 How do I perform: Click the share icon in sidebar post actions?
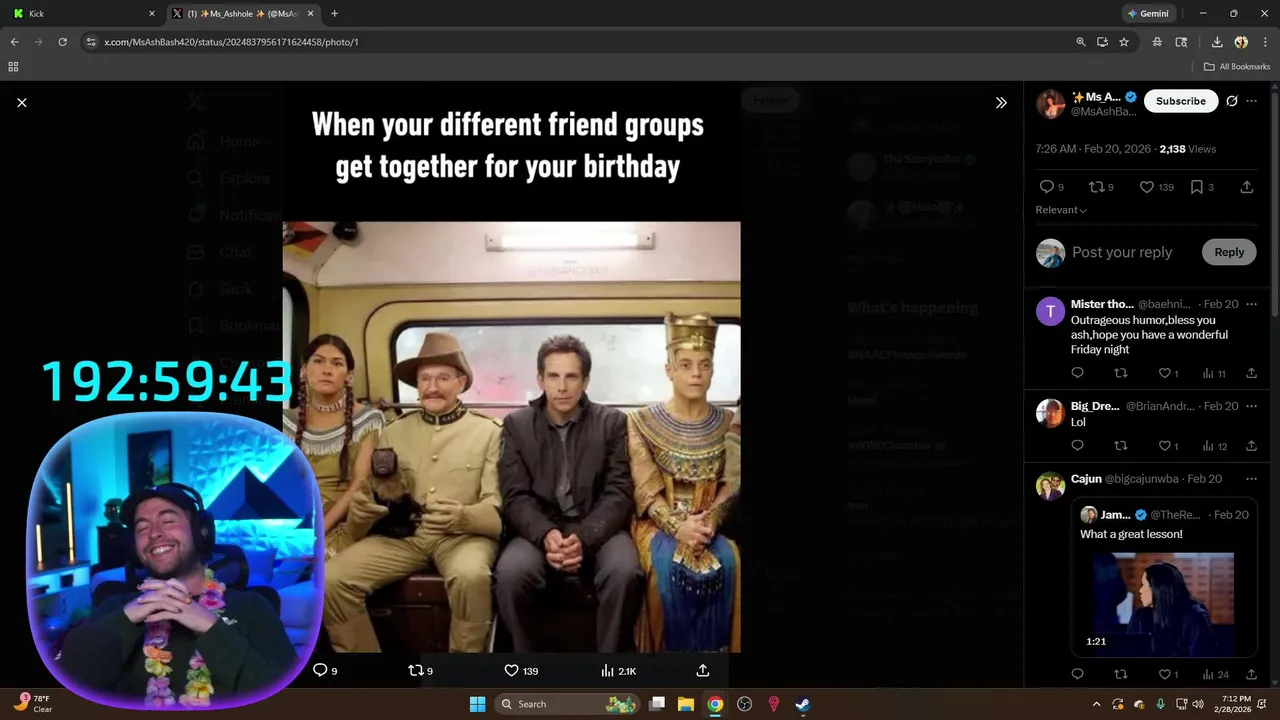1247,187
